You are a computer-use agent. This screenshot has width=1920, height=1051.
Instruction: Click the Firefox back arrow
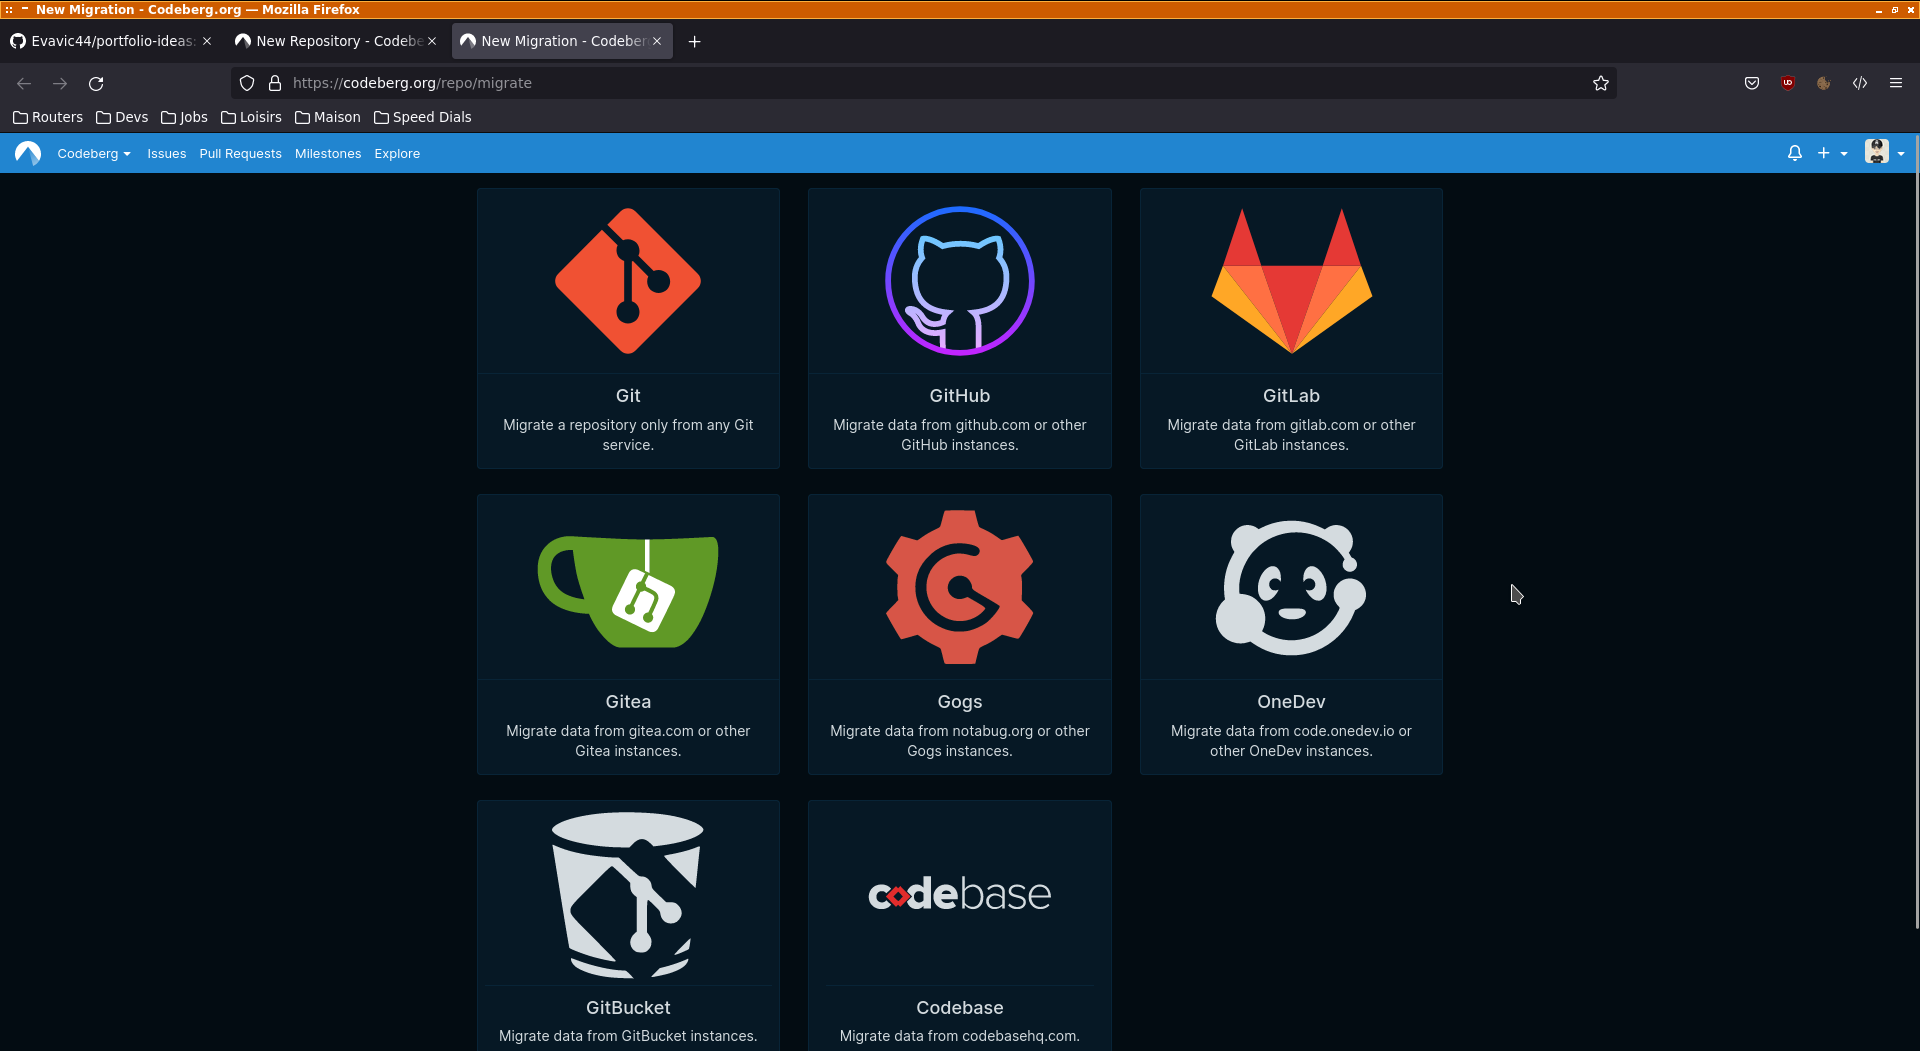pyautogui.click(x=24, y=83)
